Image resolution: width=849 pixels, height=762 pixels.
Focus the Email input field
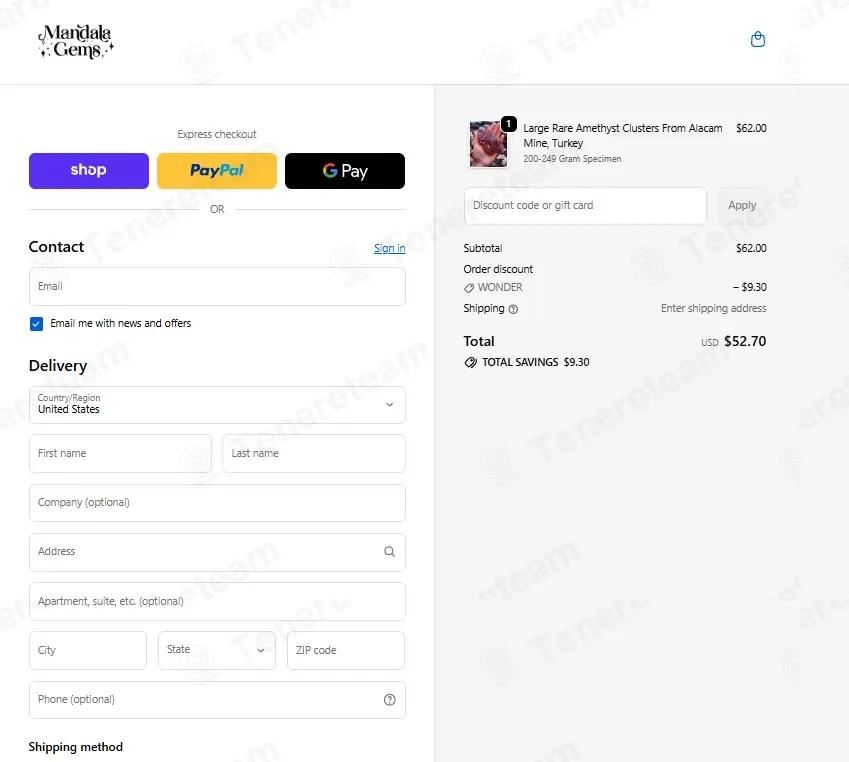click(217, 286)
